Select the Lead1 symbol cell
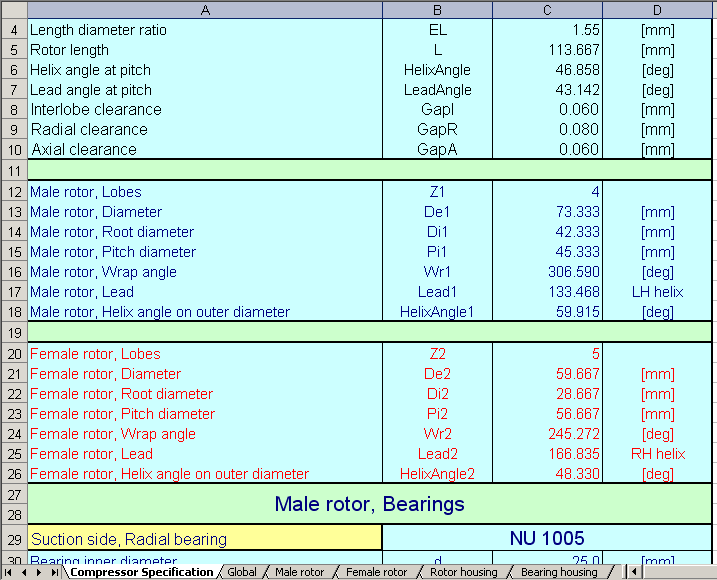The image size is (717, 580). click(x=437, y=292)
